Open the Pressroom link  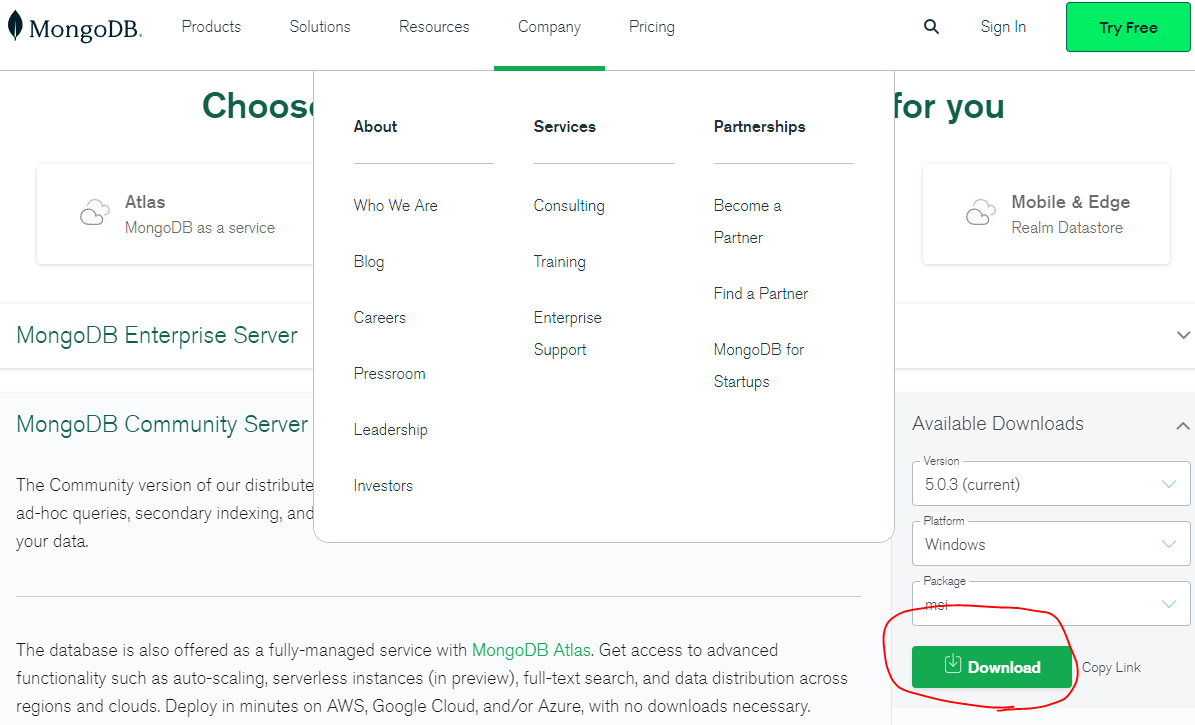point(389,374)
